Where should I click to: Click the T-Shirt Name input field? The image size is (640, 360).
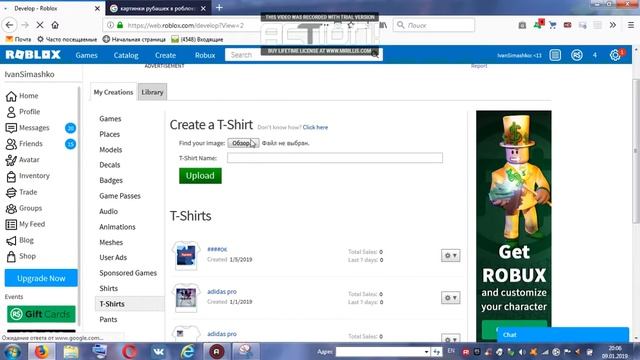(x=335, y=158)
